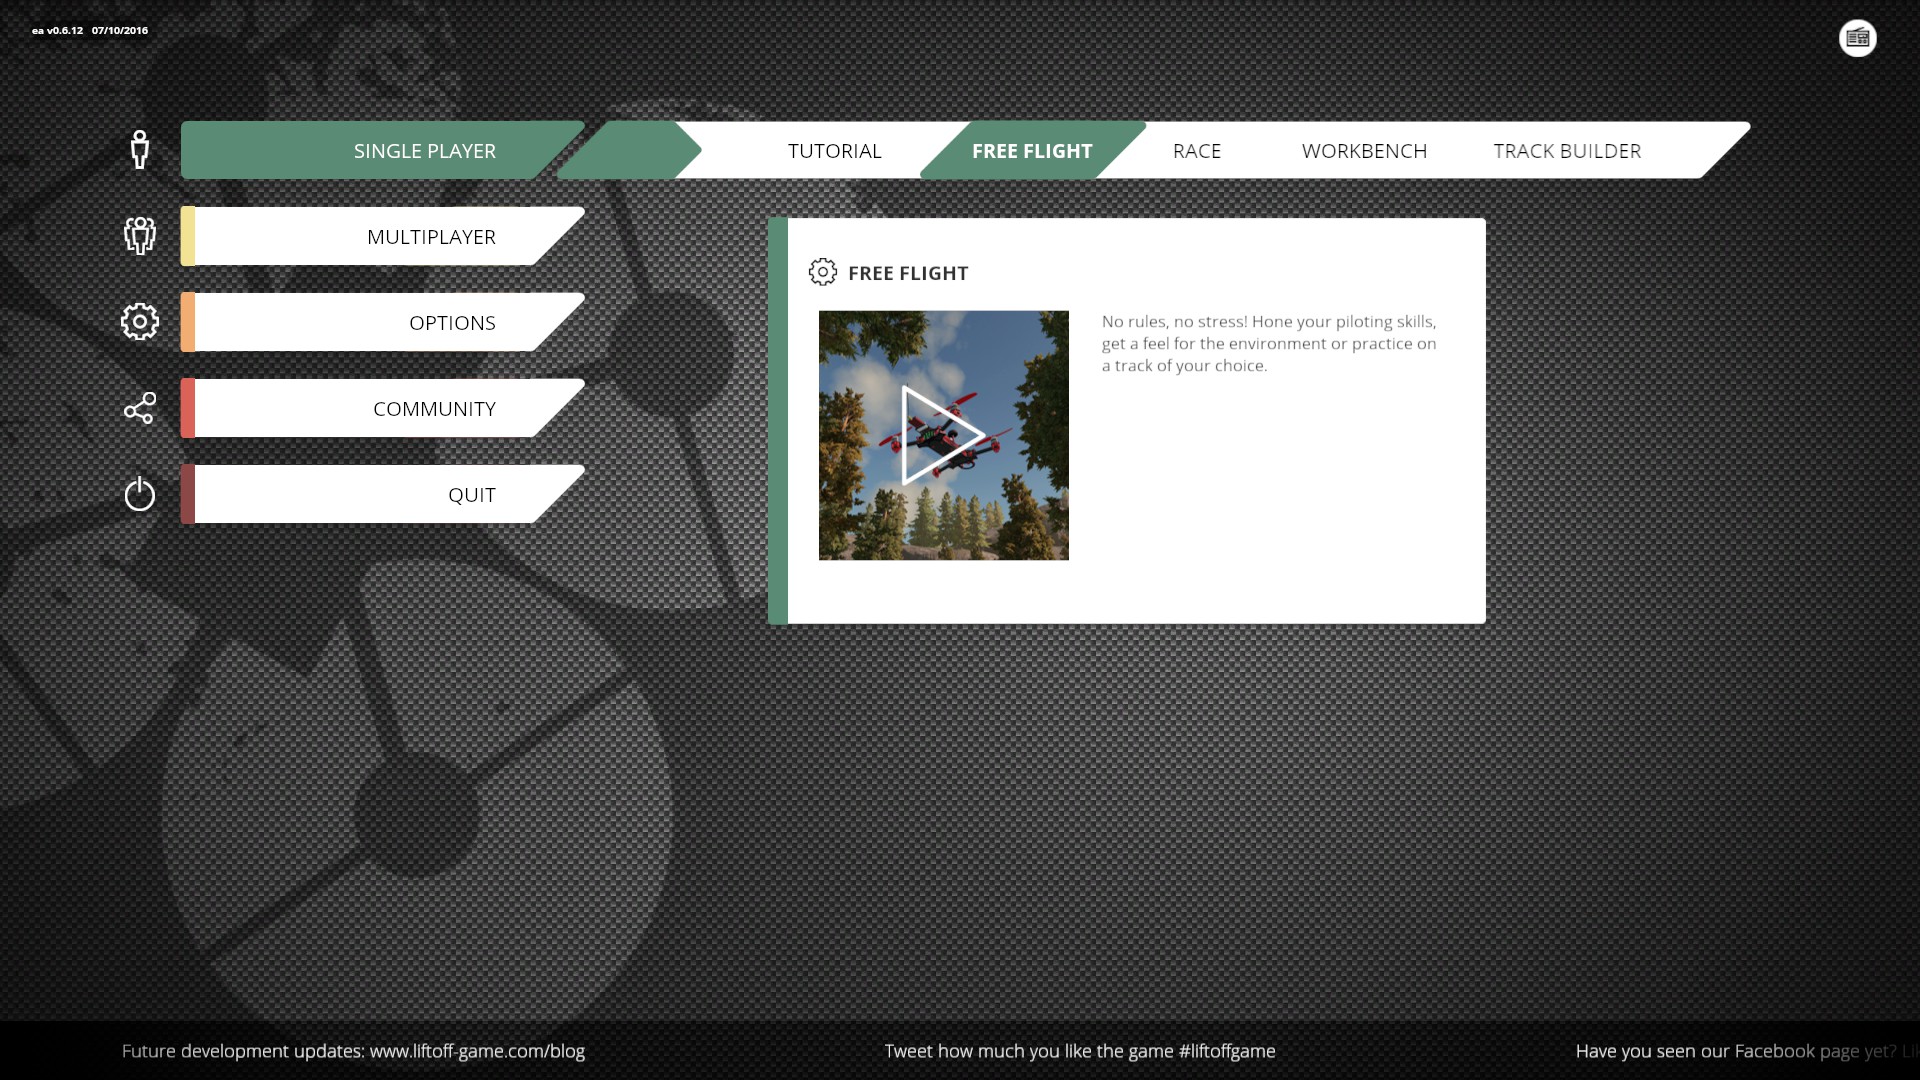
Task: Click the #liftoffgame tweet ticker text
Action: 1226,1051
